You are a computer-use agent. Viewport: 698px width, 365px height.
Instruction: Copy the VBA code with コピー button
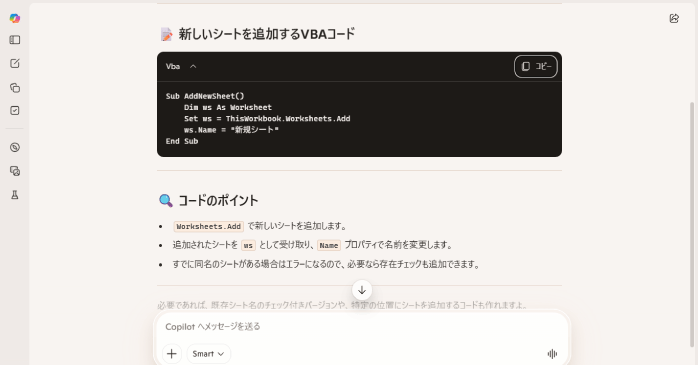[x=536, y=66]
